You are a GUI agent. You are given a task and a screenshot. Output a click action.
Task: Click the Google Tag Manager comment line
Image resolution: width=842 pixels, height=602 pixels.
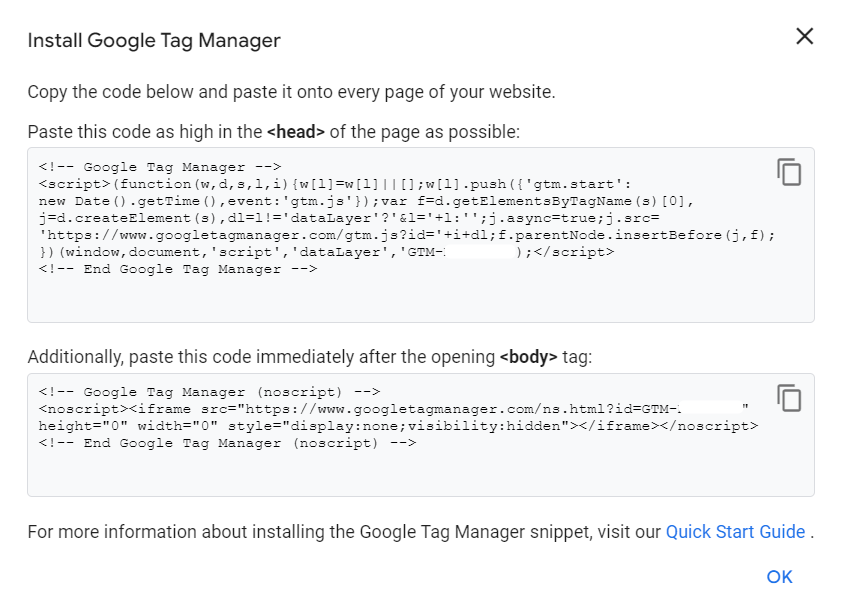[158, 166]
